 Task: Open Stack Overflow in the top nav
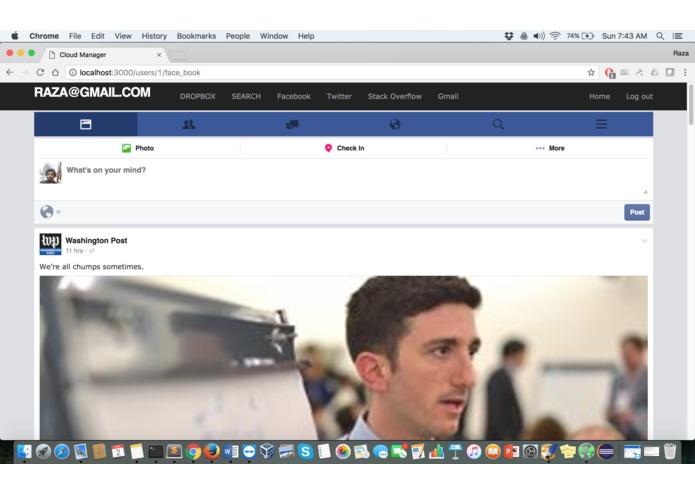[394, 97]
